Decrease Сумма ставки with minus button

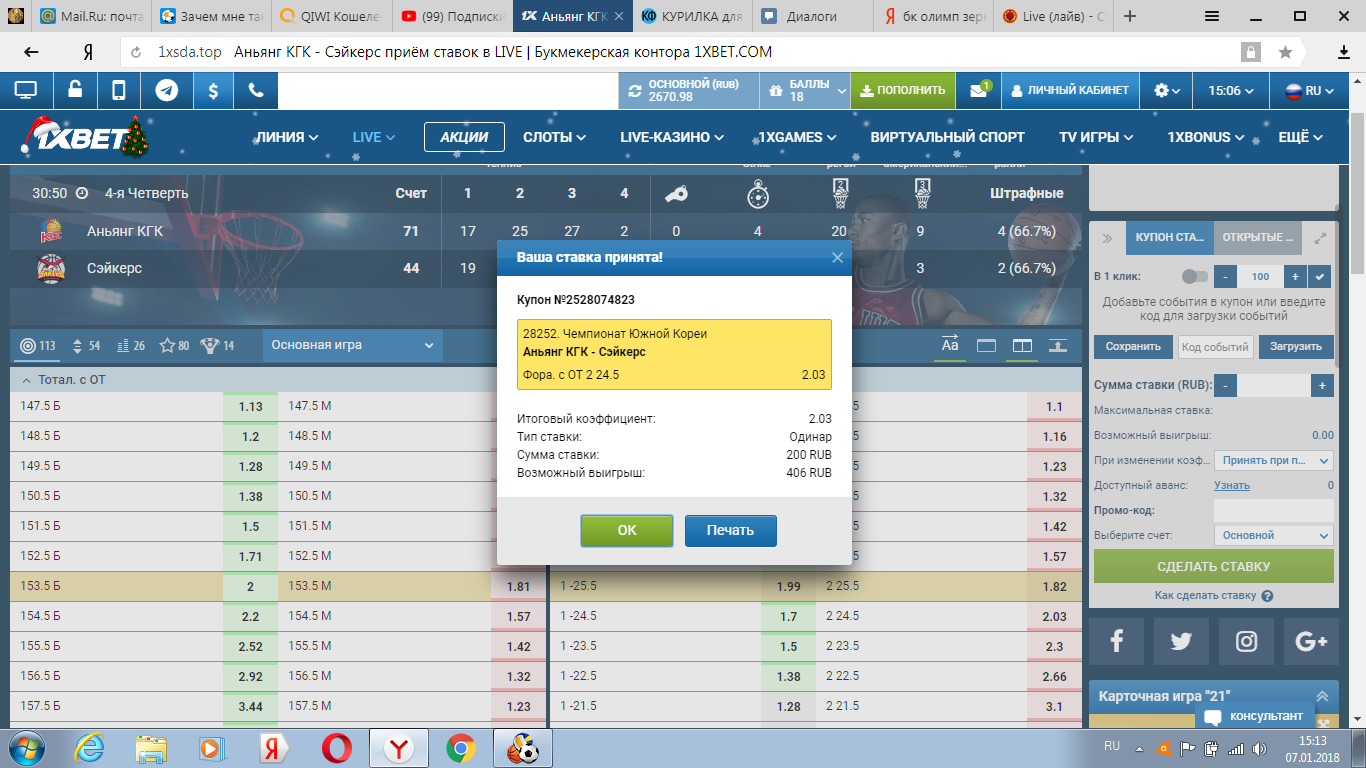(1225, 385)
